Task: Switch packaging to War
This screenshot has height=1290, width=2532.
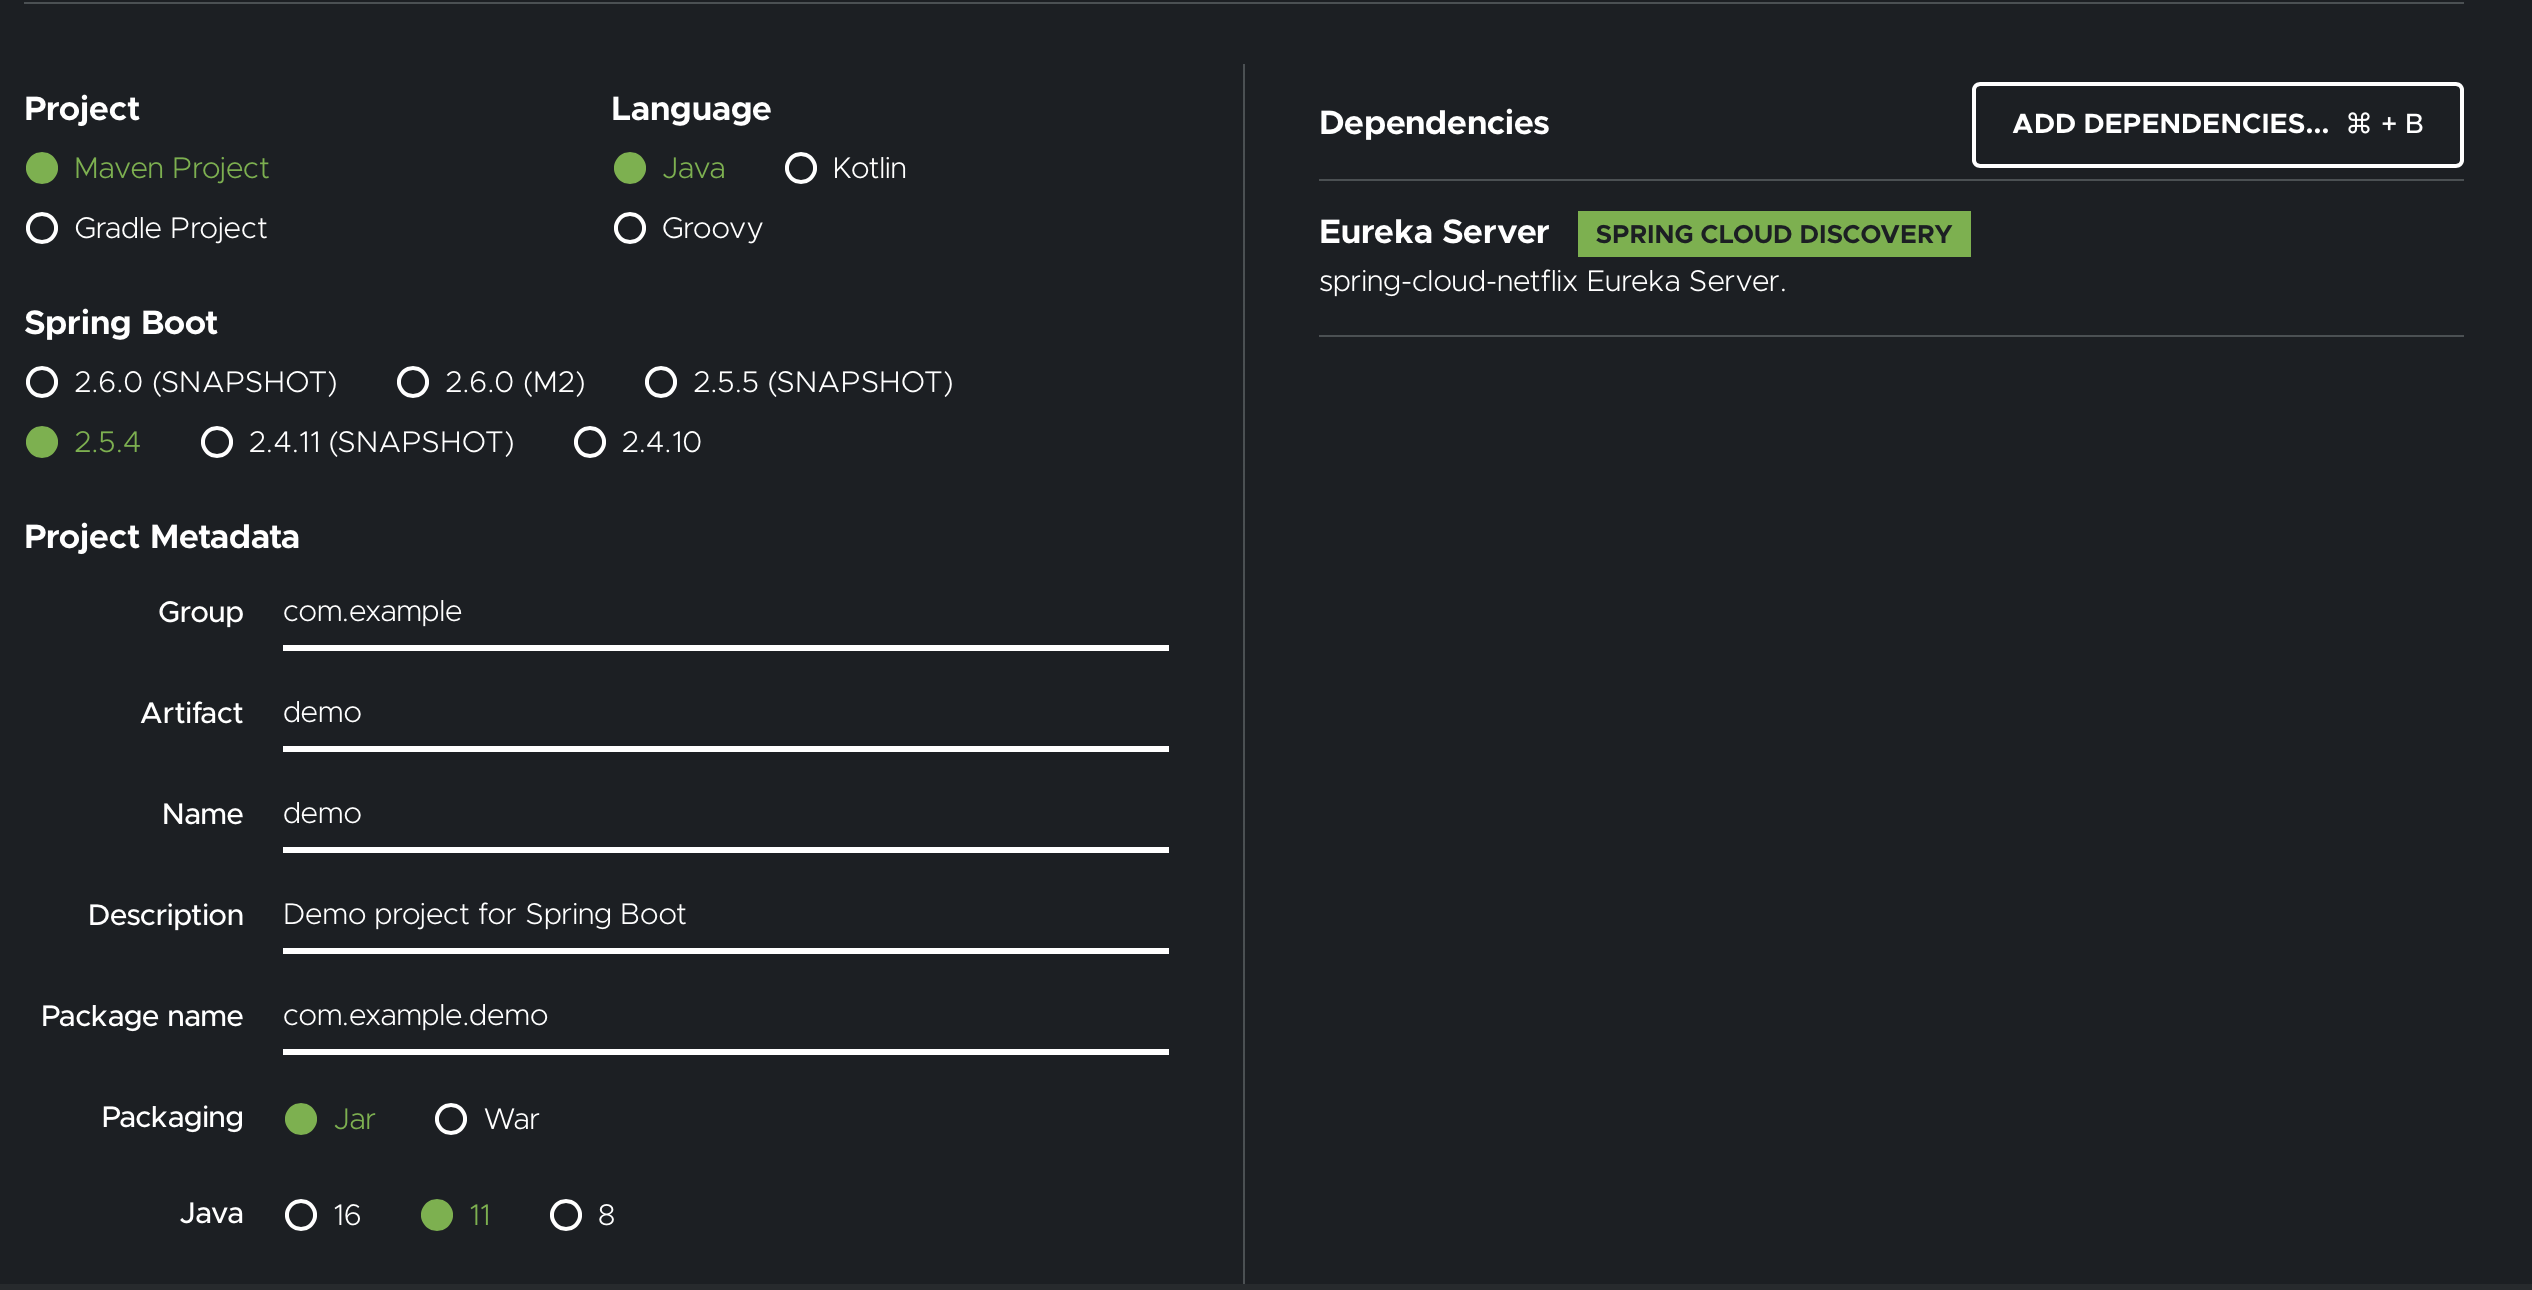Action: [450, 1119]
